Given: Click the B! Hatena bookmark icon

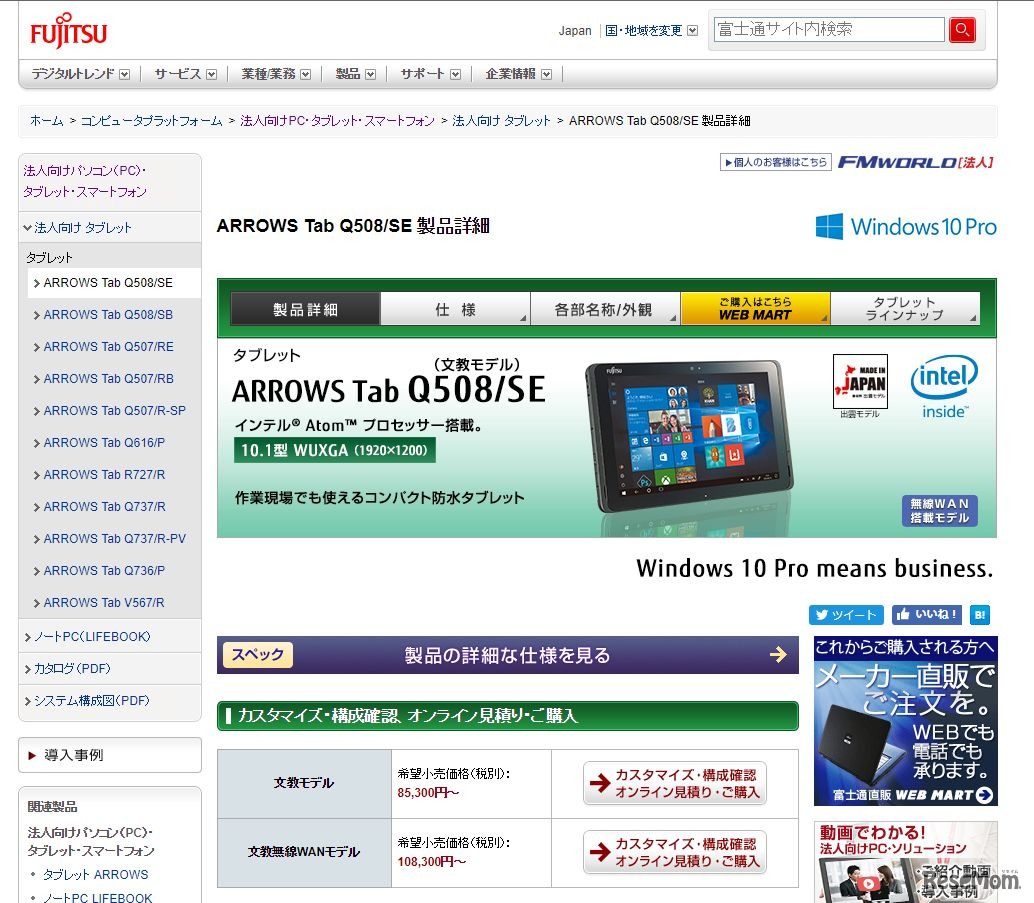Looking at the screenshot, I should tap(979, 615).
